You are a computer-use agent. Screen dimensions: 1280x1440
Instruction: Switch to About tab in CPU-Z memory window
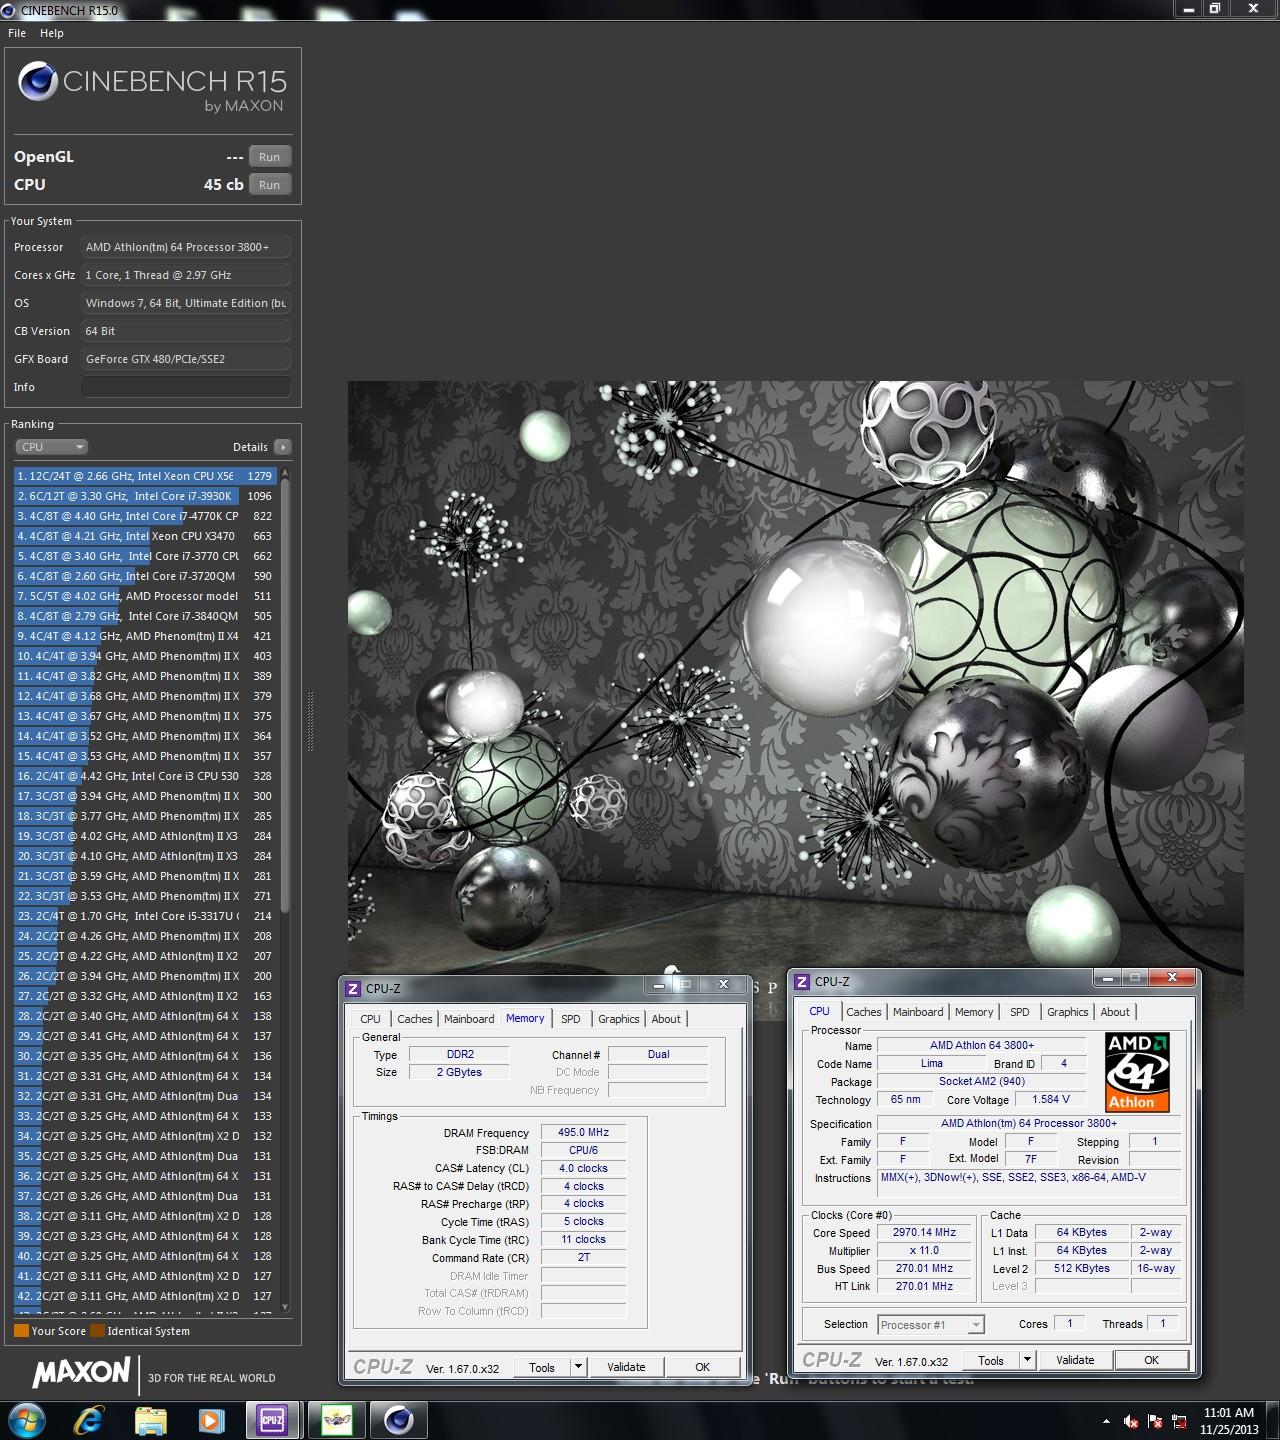666,1019
